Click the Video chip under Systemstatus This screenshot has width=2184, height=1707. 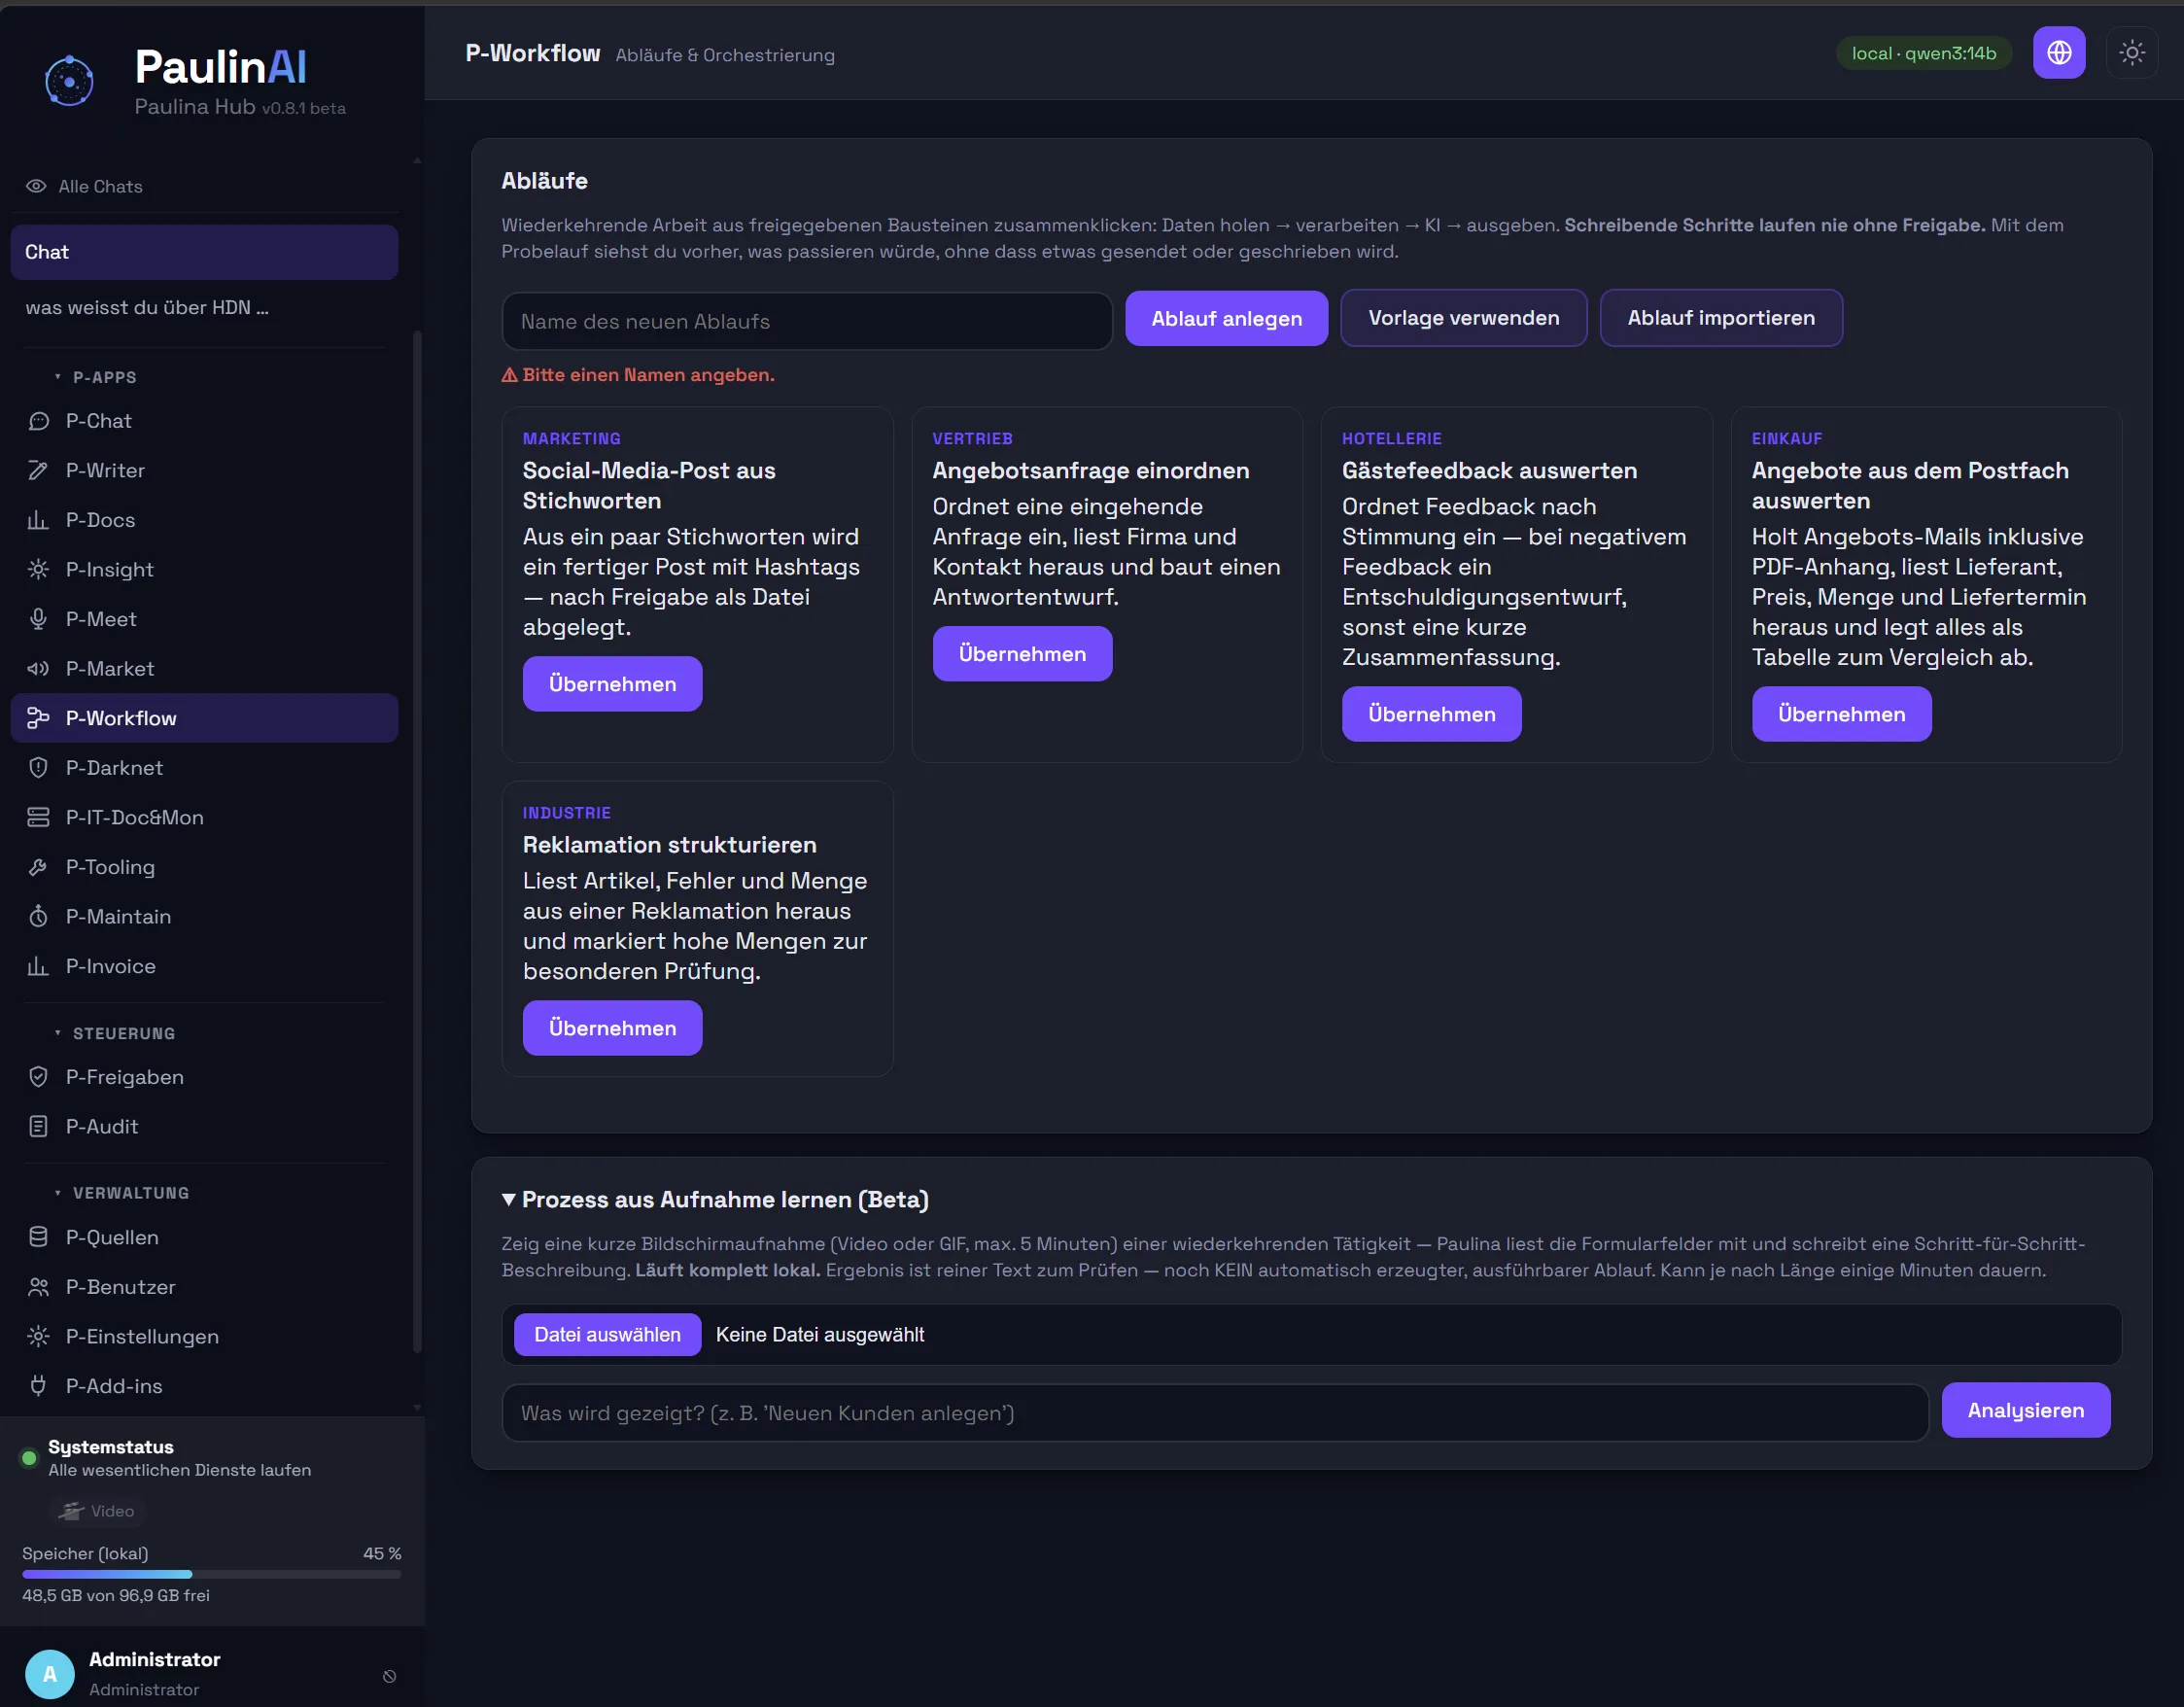click(x=97, y=1511)
